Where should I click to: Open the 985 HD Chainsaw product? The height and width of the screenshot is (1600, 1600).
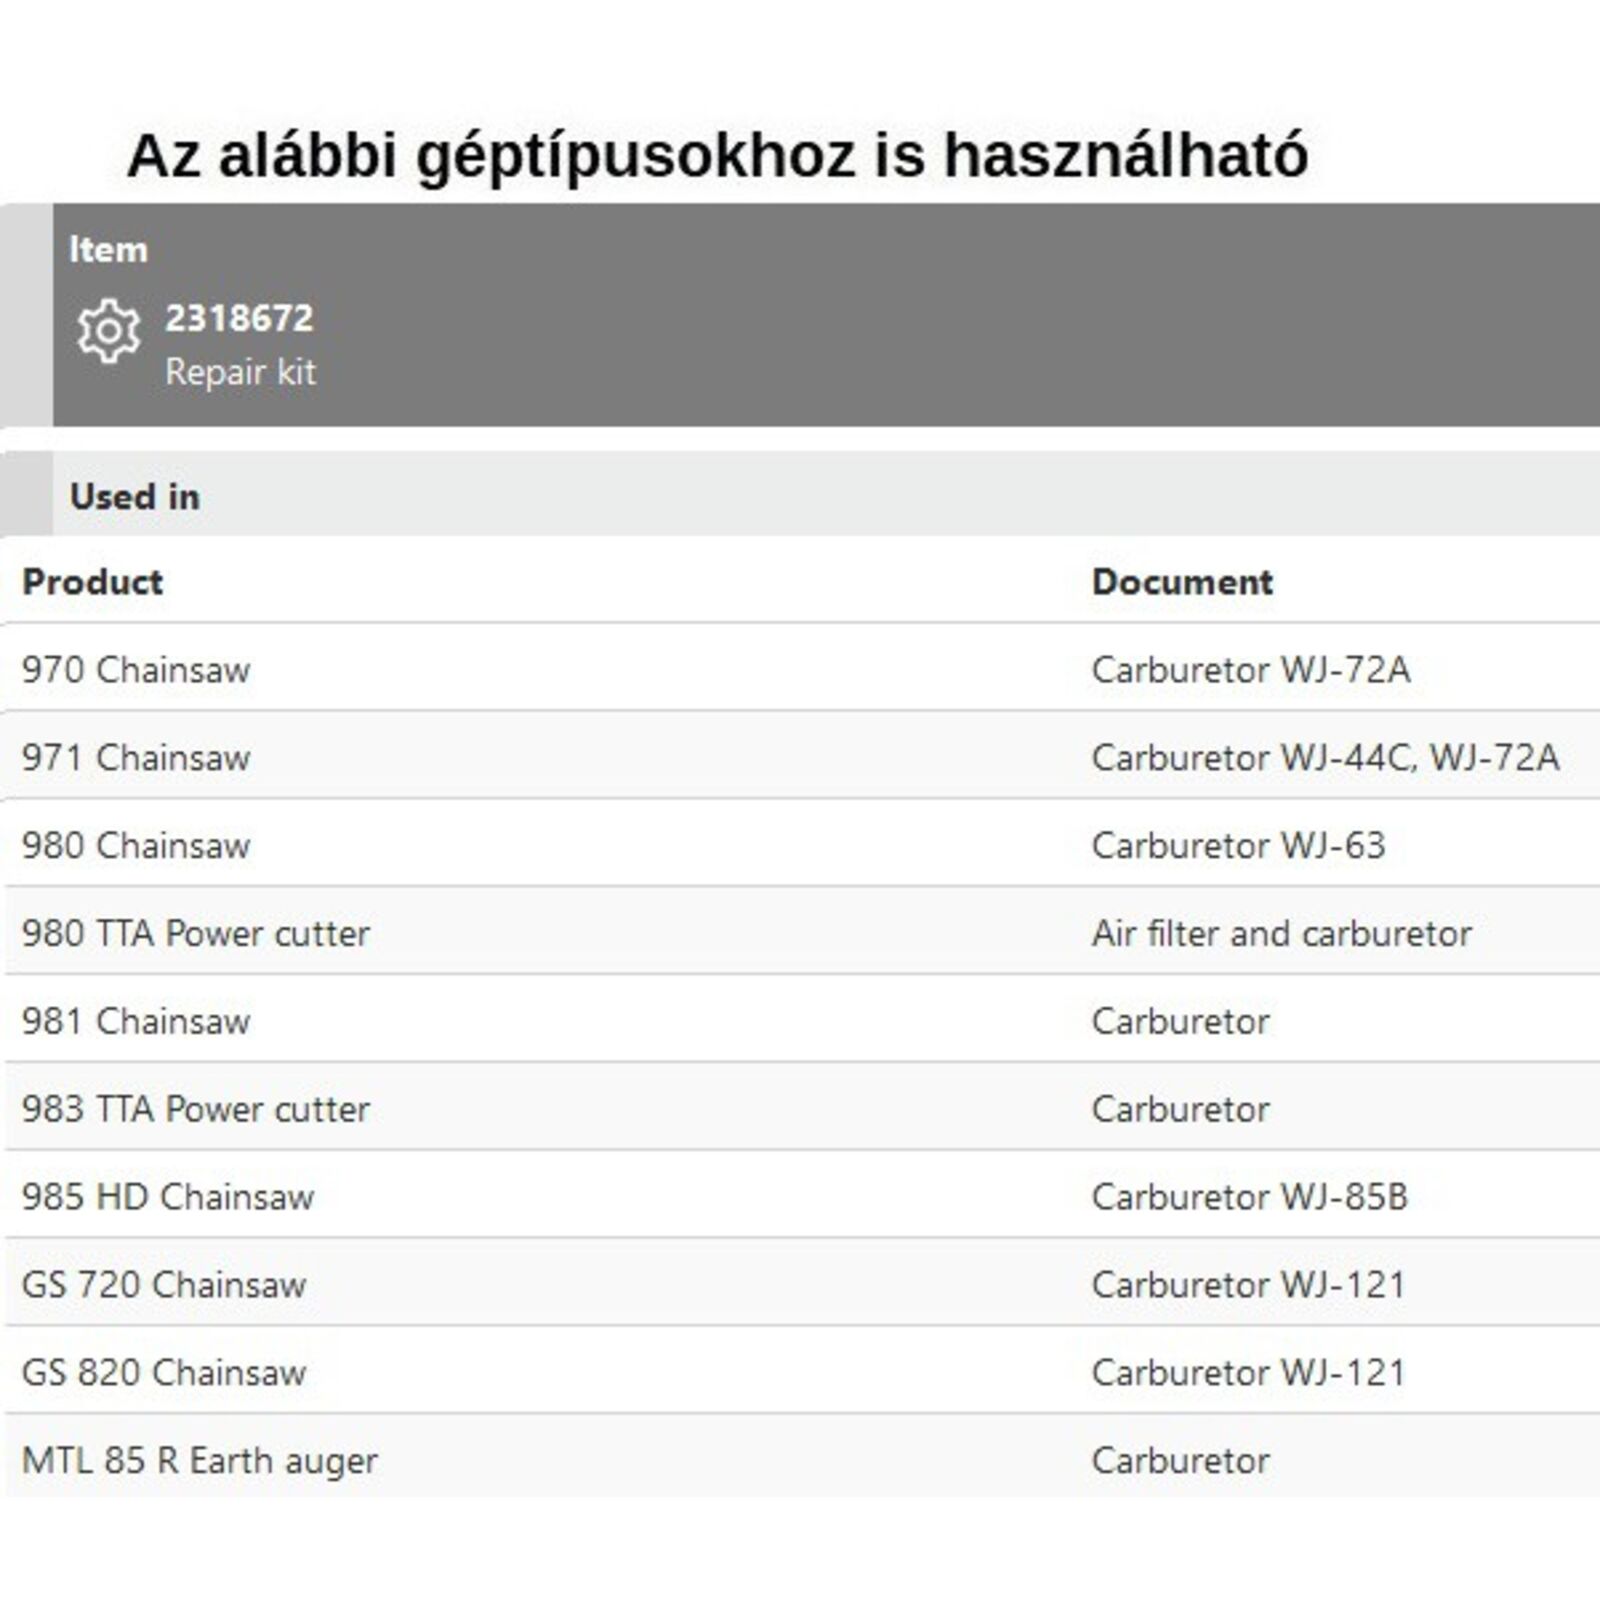(168, 1197)
